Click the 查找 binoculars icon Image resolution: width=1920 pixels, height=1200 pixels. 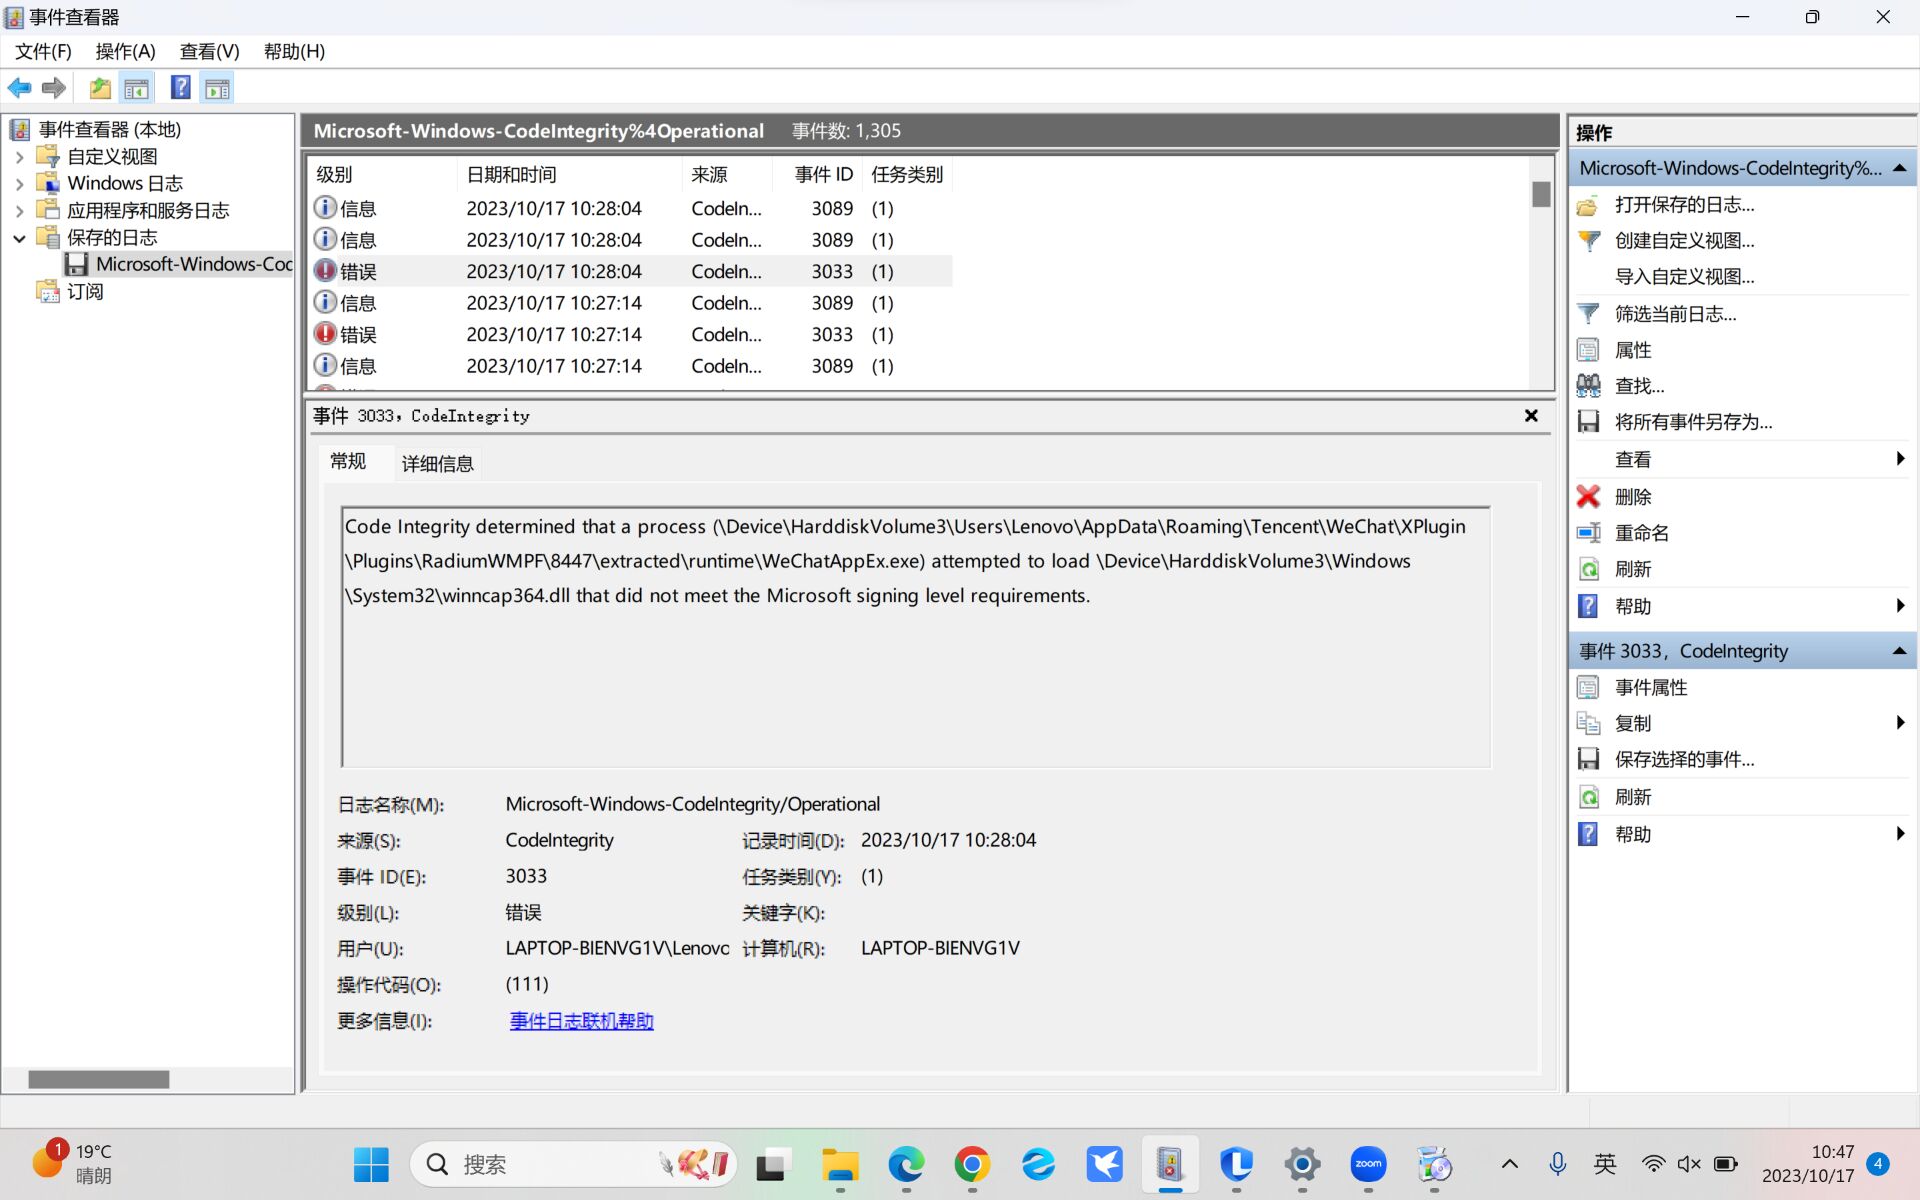[1588, 386]
